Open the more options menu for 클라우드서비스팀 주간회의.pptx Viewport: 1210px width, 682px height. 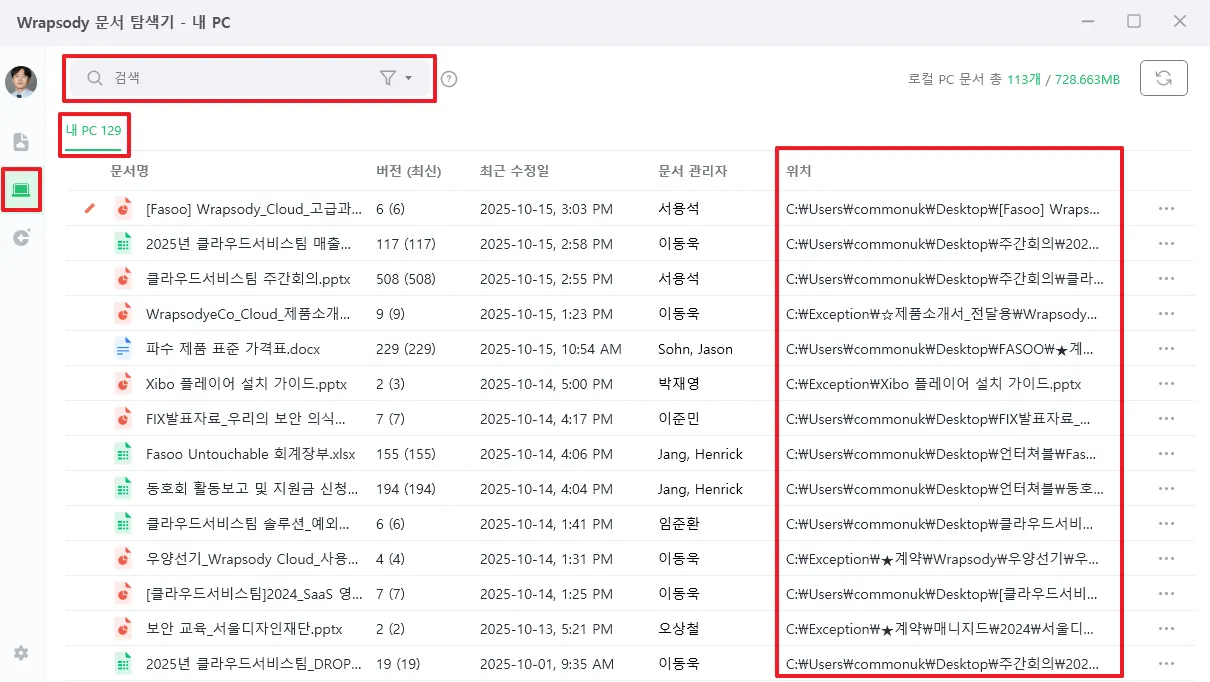pos(1165,279)
